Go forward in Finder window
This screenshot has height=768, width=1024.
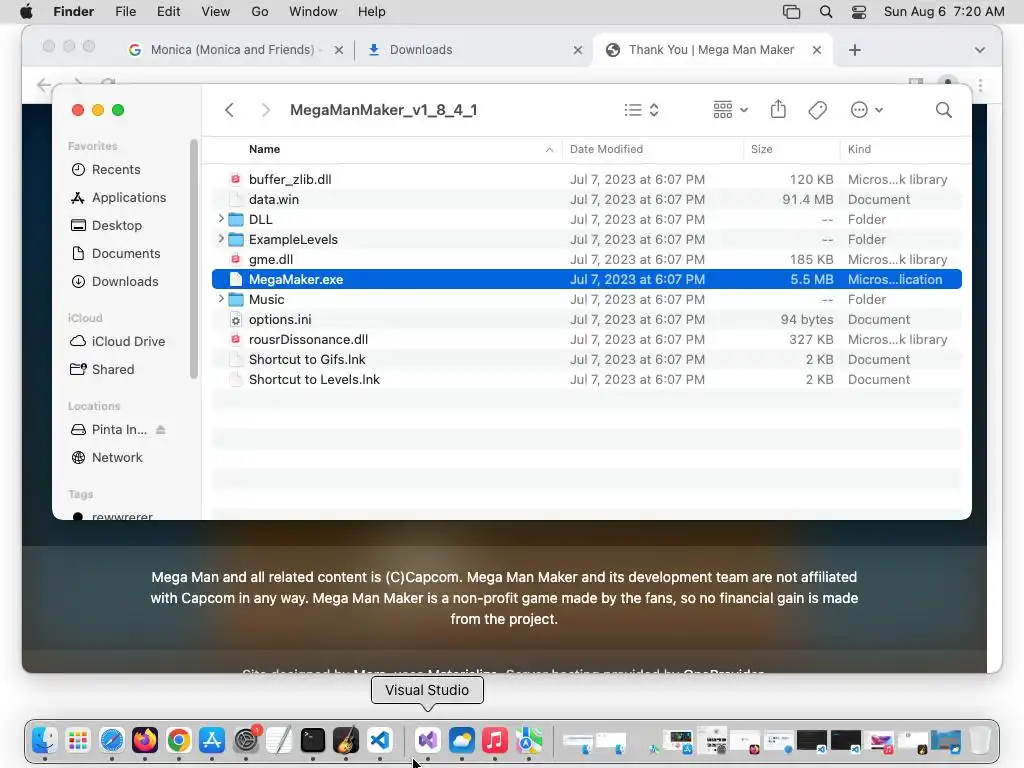click(265, 110)
